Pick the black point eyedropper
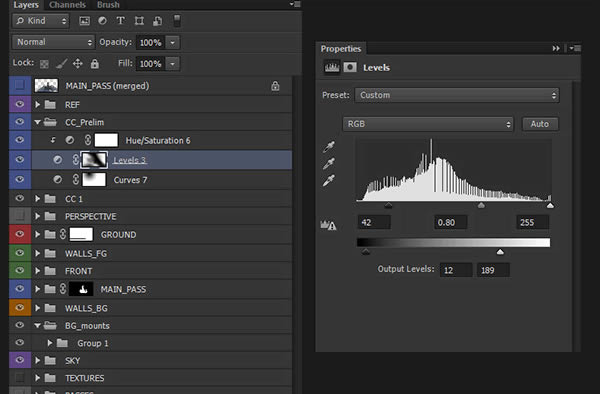Viewport: 600px width, 394px height. tap(329, 147)
